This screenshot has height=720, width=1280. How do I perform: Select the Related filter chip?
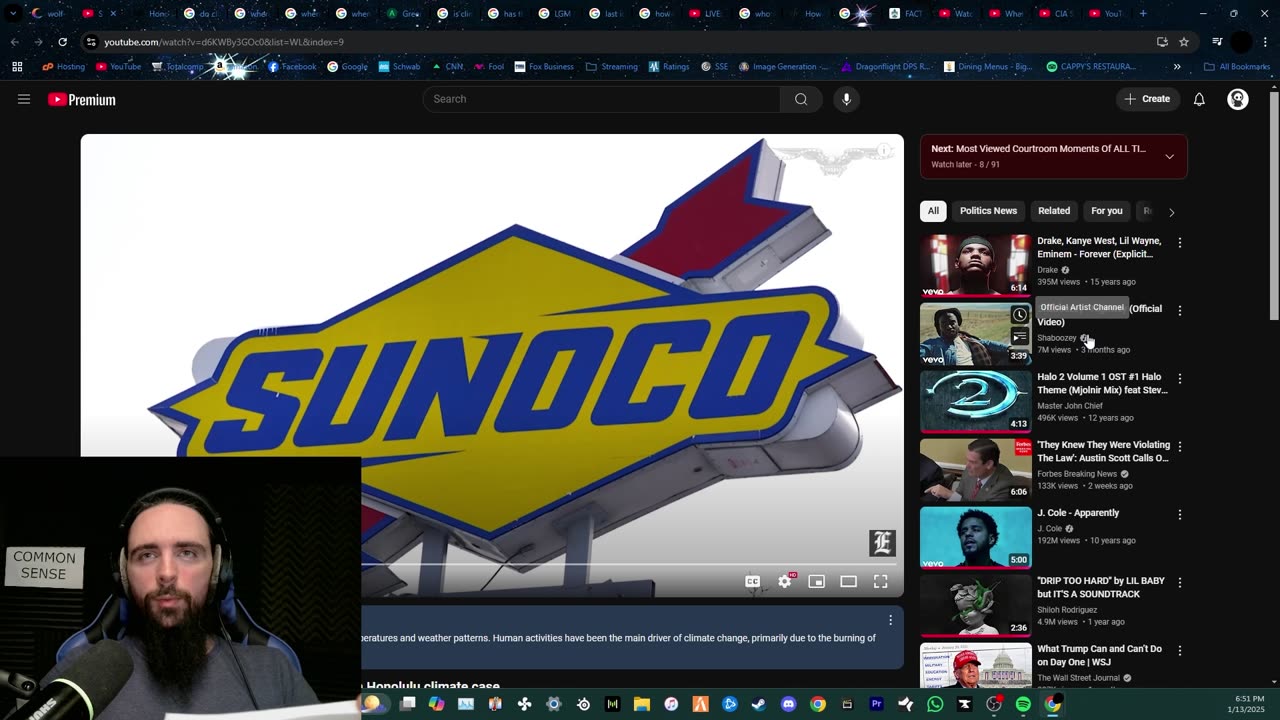[x=1054, y=211]
